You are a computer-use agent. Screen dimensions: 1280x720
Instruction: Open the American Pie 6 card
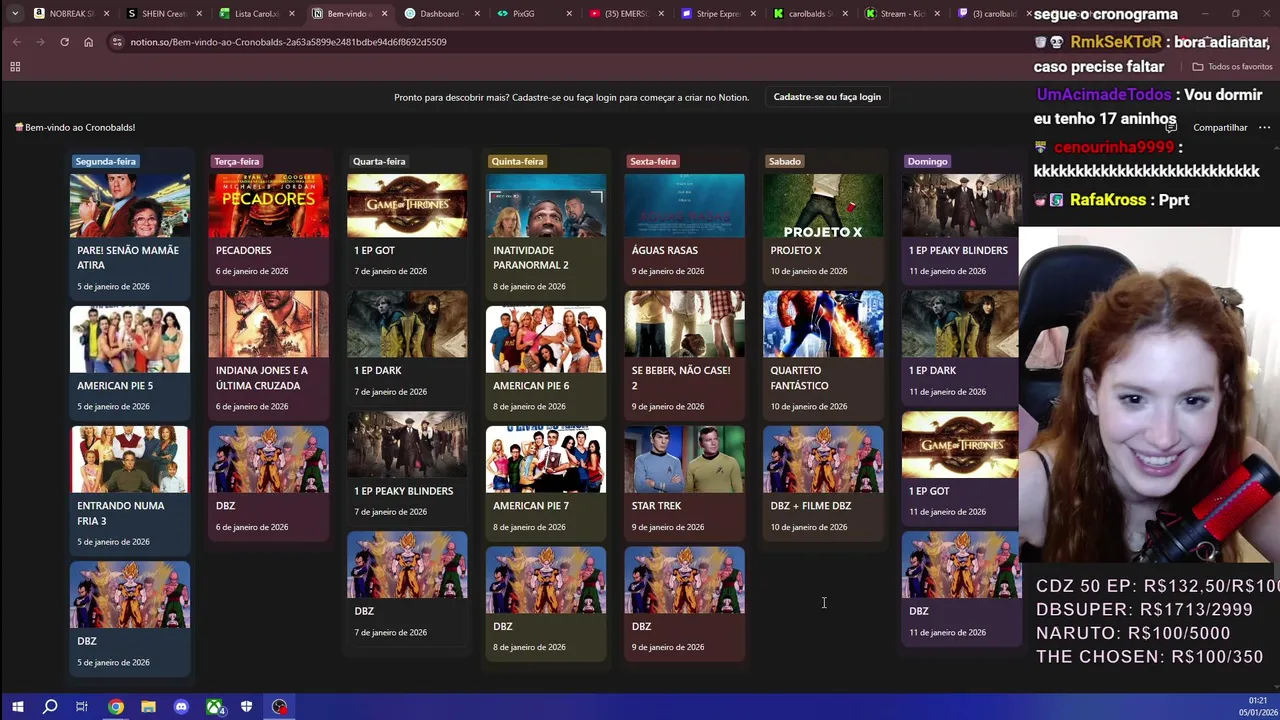click(x=546, y=362)
